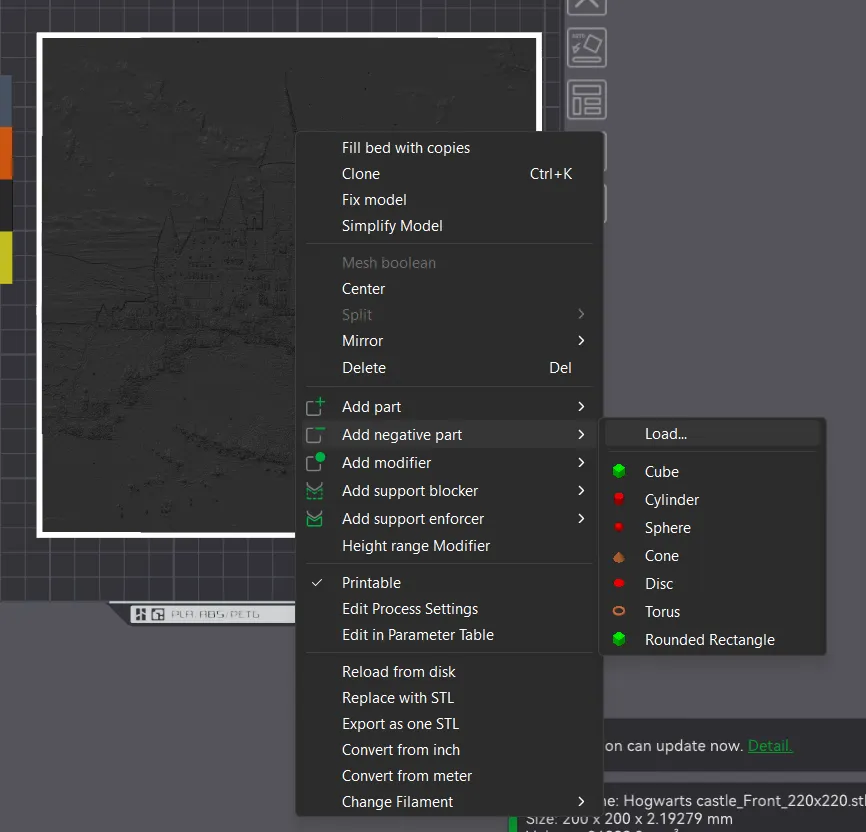Click the bed type icon on plate label
The image size is (866, 832).
[158, 614]
